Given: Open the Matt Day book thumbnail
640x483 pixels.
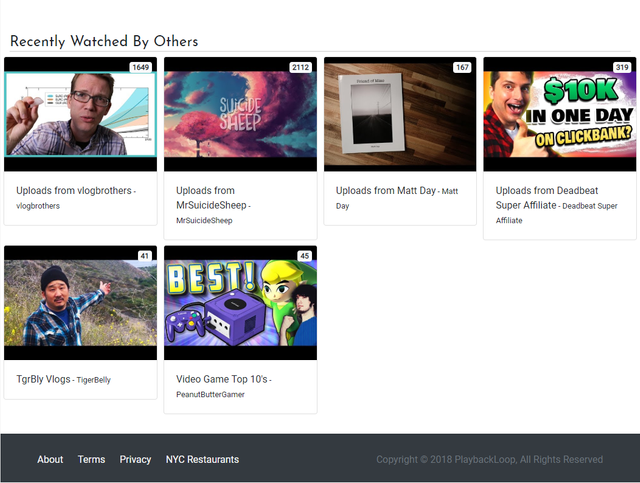Looking at the screenshot, I should click(x=400, y=114).
